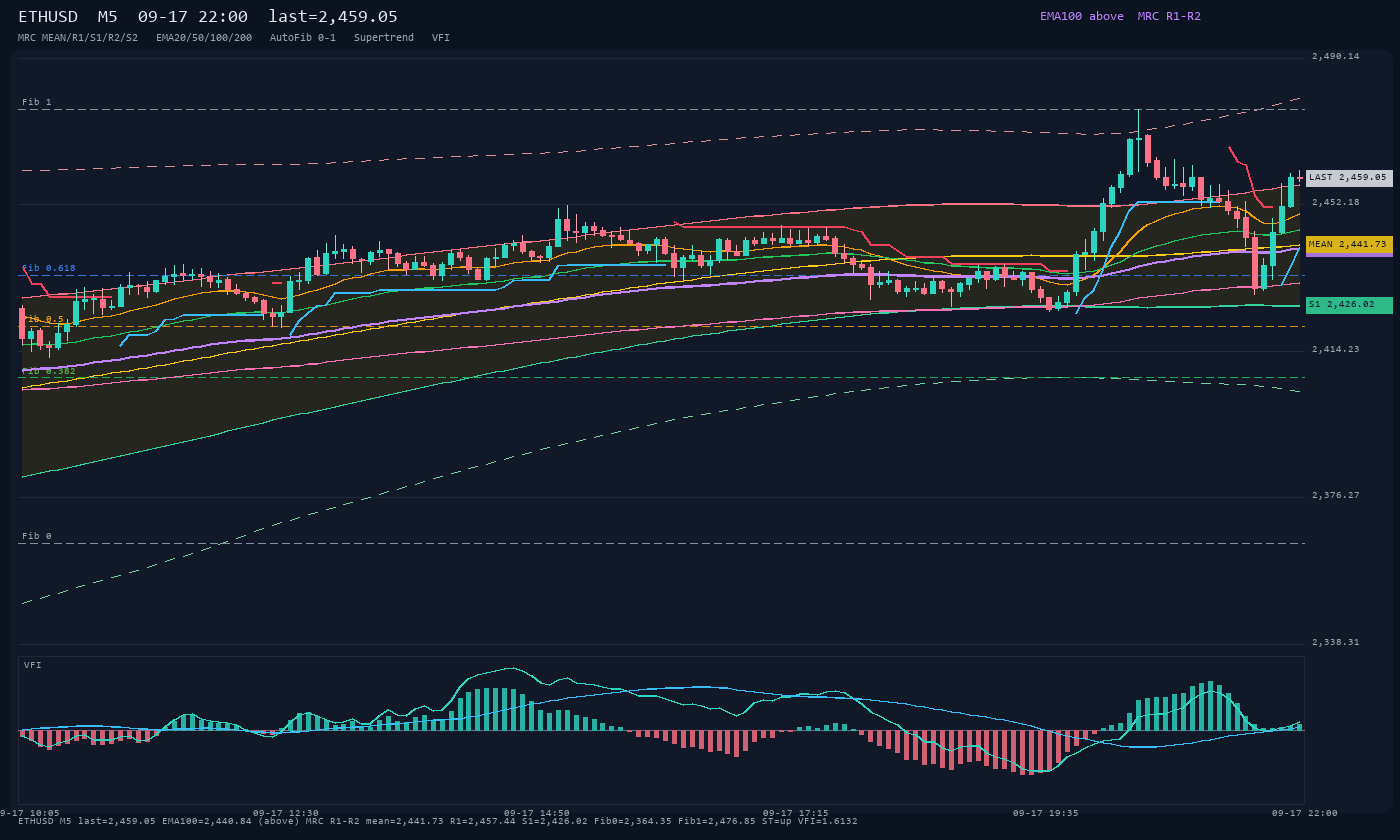Click the '09-17 22:00' time axis label
This screenshot has width=1400, height=840.
pyautogui.click(x=1305, y=813)
